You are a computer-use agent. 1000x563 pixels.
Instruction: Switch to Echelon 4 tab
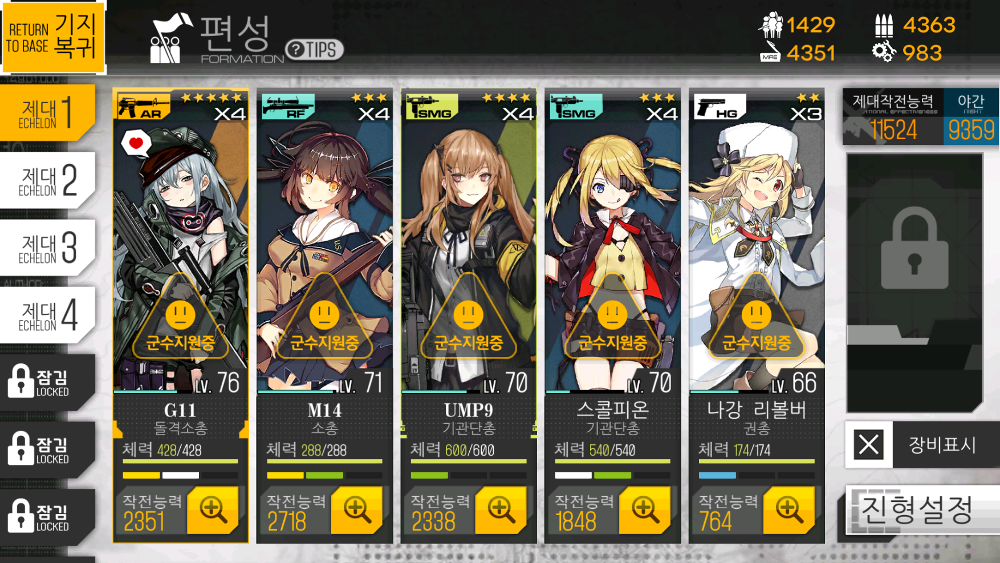click(48, 315)
